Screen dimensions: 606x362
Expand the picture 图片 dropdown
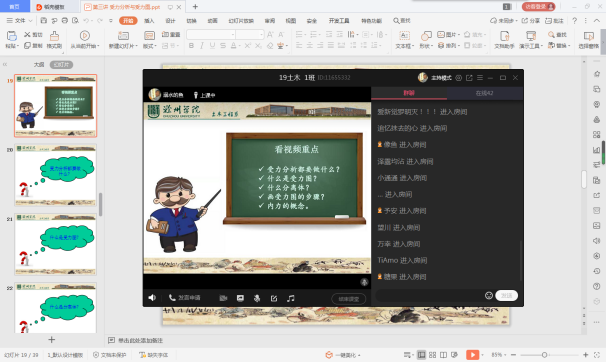click(458, 35)
